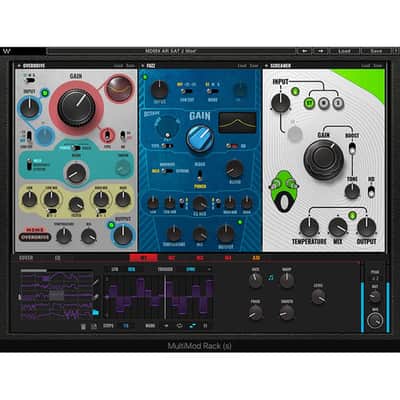
Task: Select the highlighted blue ping-pong mode icon
Action: pyautogui.click(x=192, y=326)
